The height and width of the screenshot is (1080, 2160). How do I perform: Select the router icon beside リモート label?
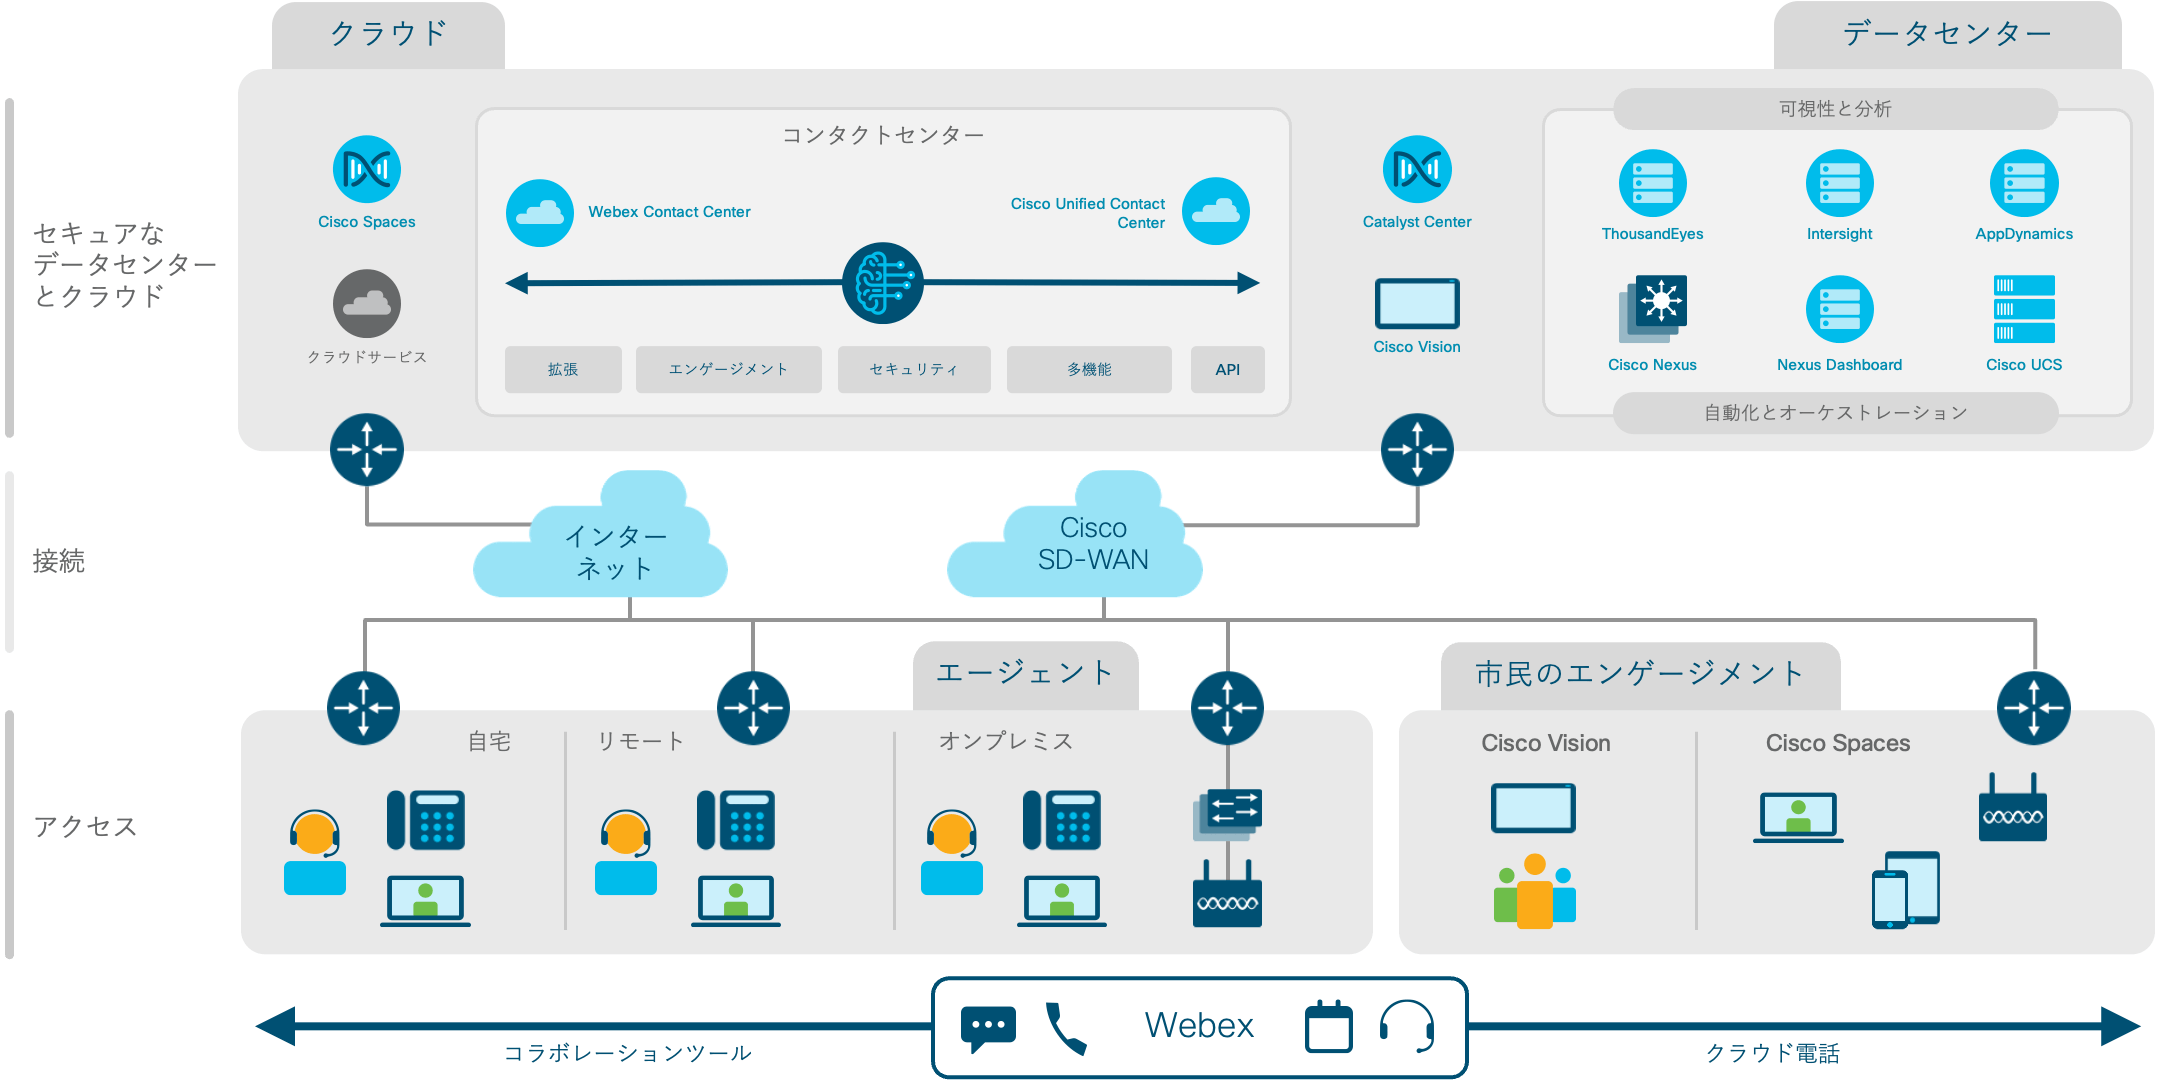coord(753,708)
